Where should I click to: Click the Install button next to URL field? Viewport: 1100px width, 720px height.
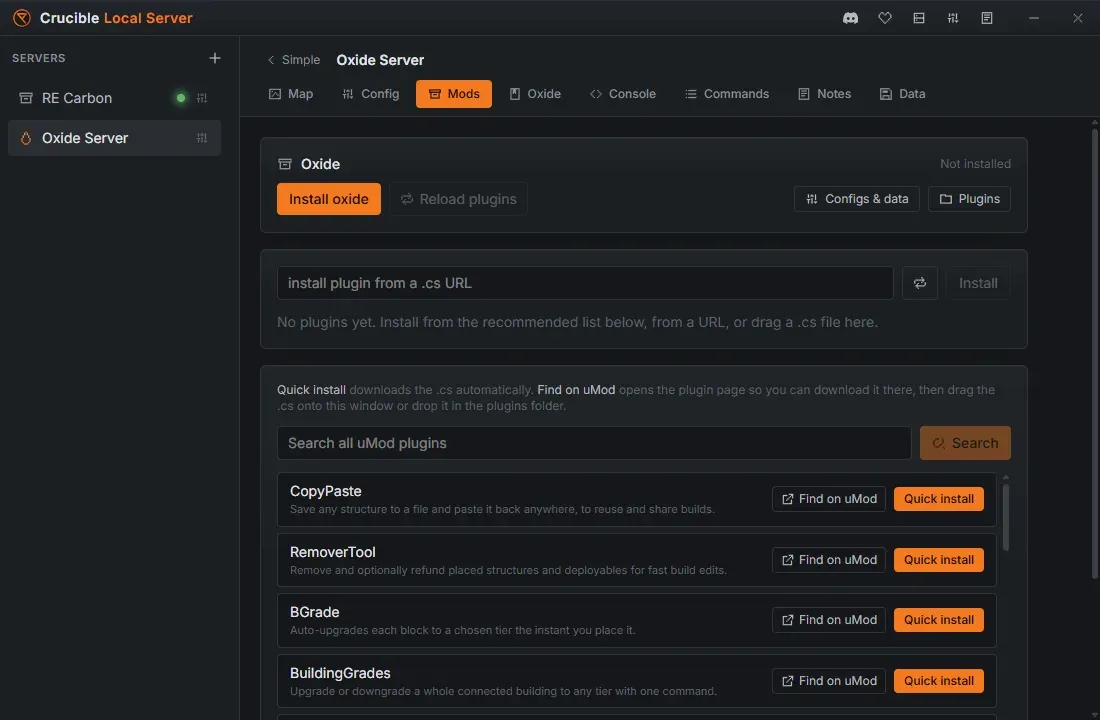[x=978, y=283]
